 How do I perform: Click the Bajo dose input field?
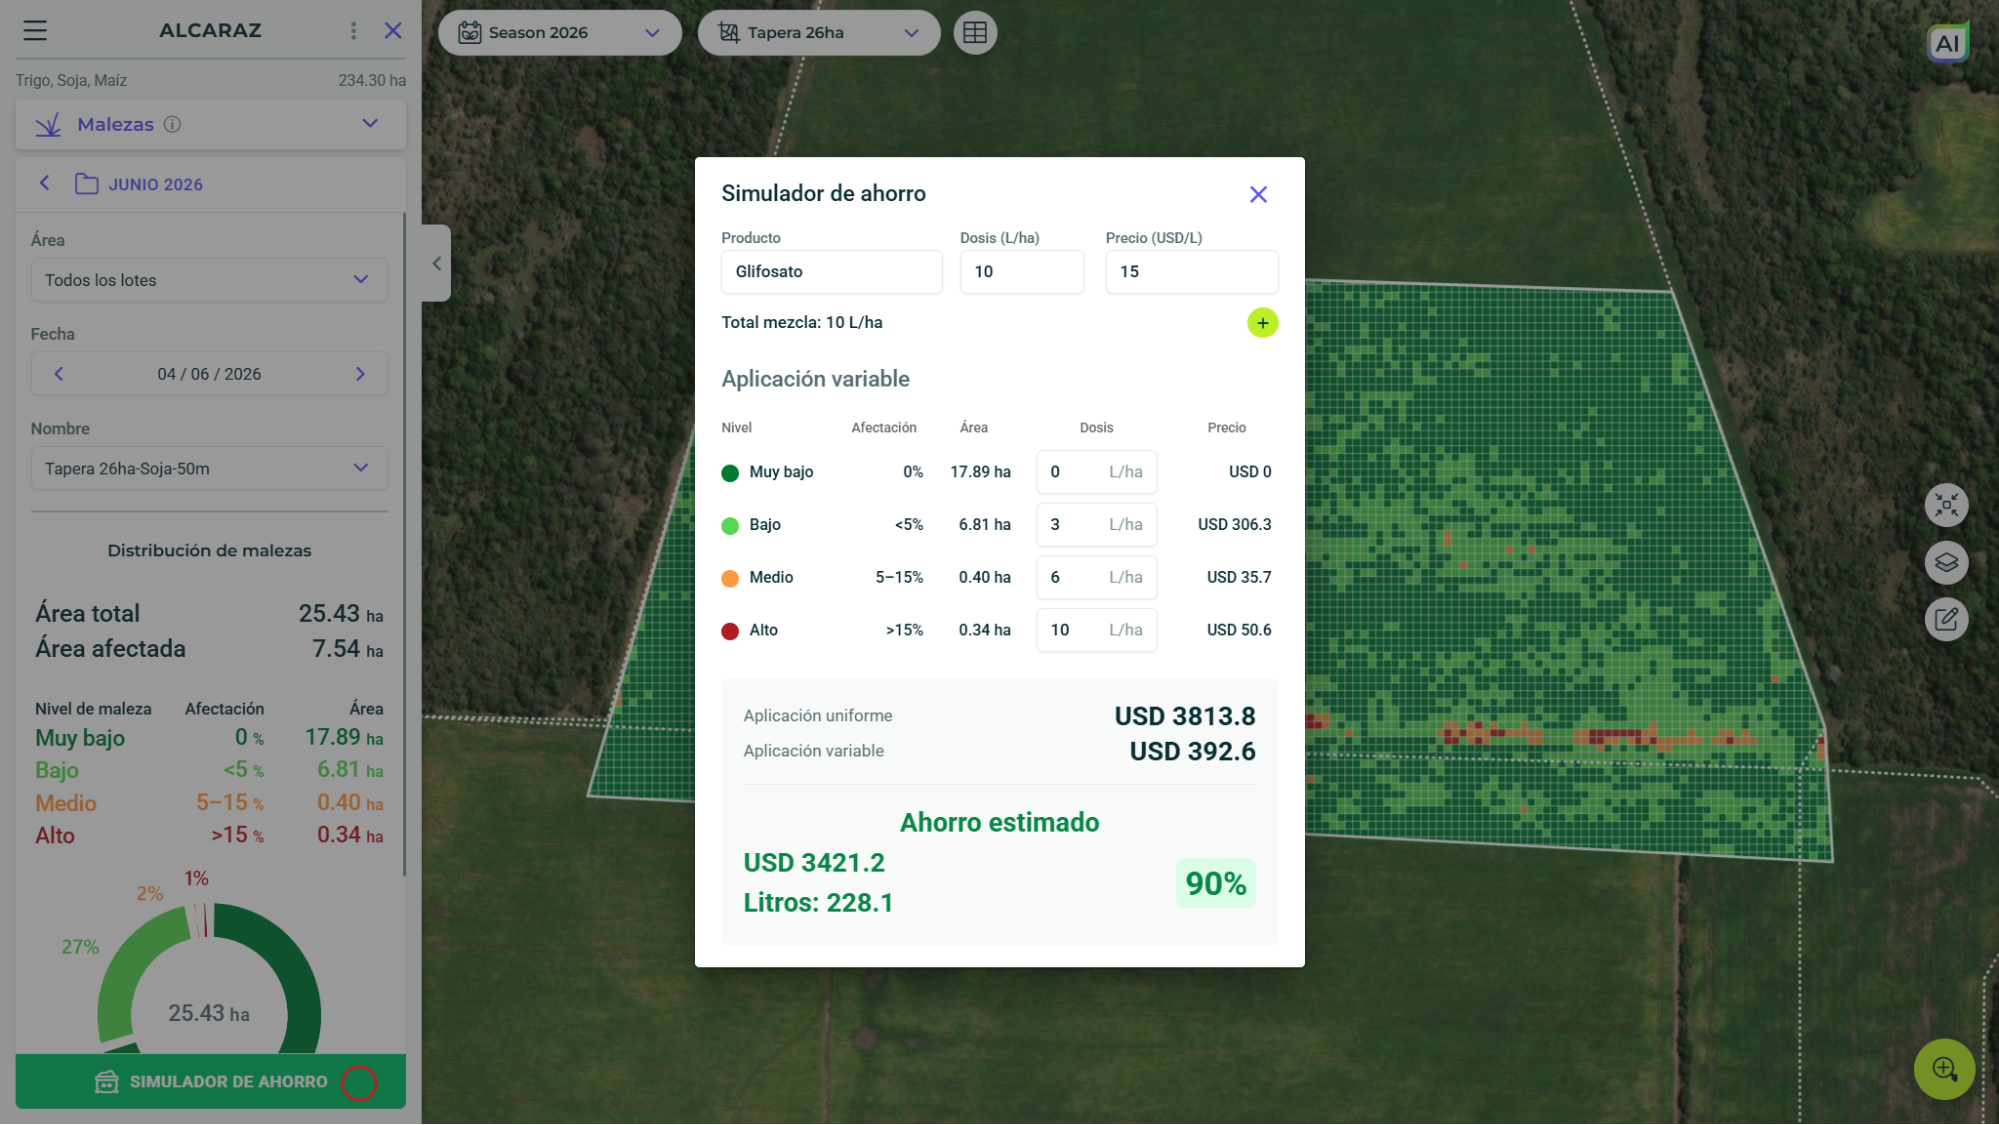1096,525
